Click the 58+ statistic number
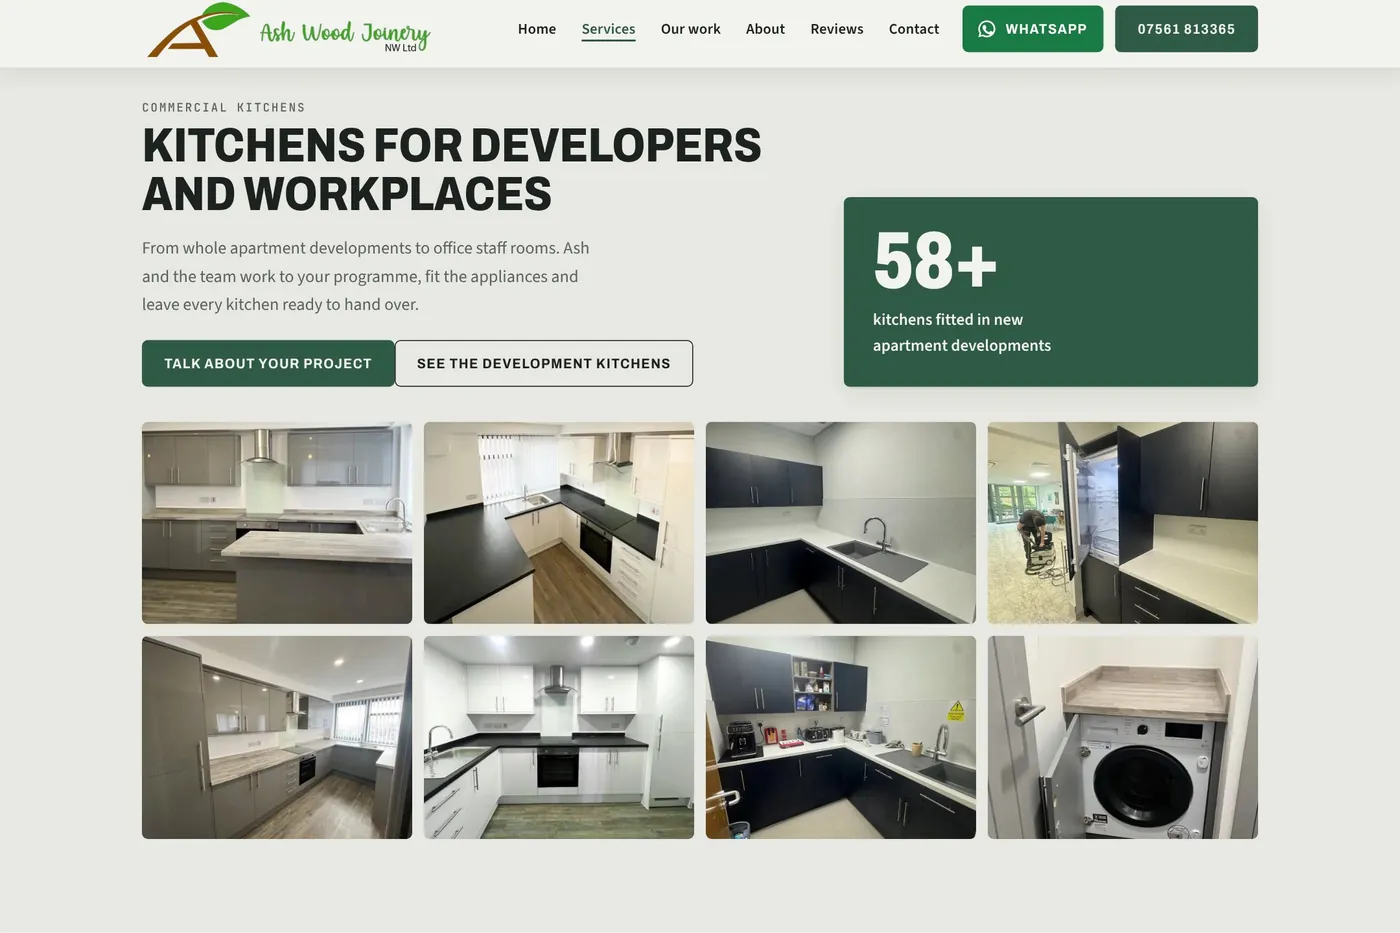 click(x=935, y=261)
